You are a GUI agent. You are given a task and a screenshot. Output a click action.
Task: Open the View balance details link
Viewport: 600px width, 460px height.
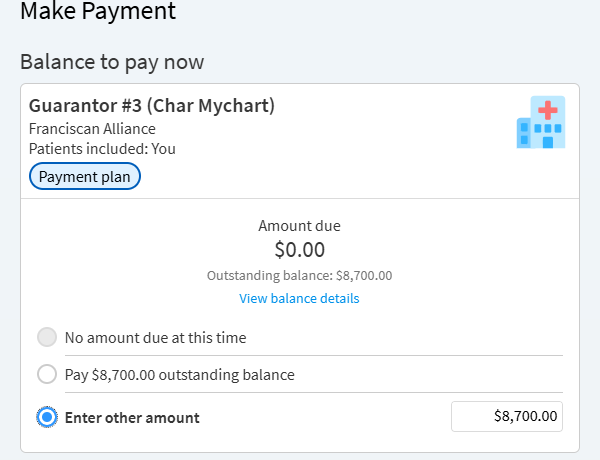pyautogui.click(x=299, y=298)
